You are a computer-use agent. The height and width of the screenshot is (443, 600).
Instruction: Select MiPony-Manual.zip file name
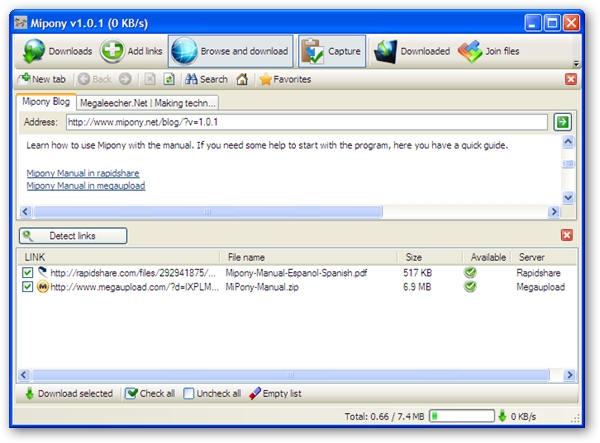[262, 287]
